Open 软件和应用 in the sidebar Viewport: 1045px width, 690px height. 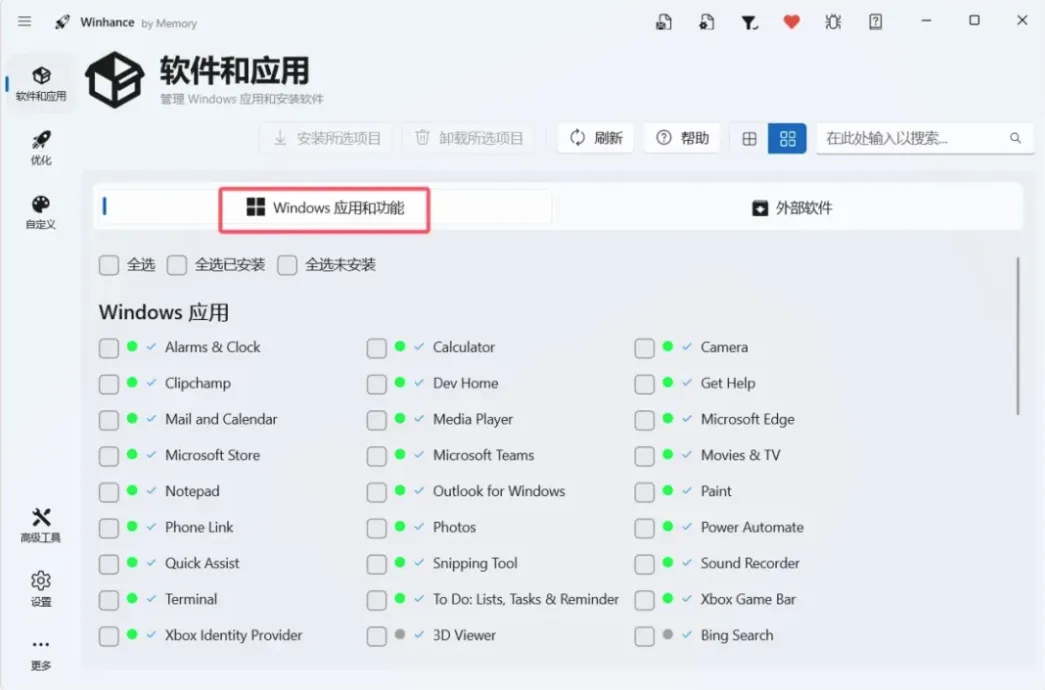click(x=41, y=84)
